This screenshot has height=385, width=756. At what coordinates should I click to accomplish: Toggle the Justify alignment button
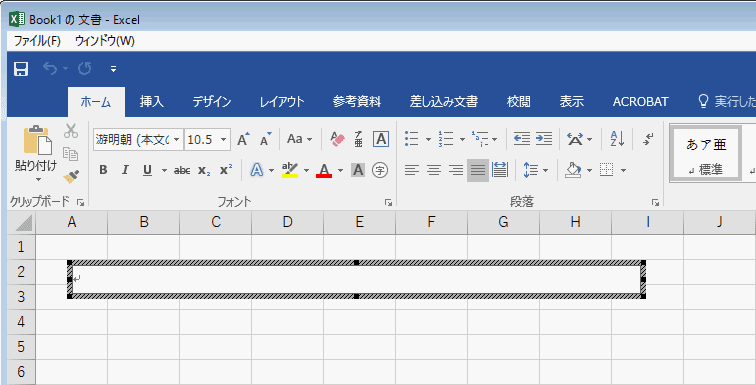click(478, 170)
